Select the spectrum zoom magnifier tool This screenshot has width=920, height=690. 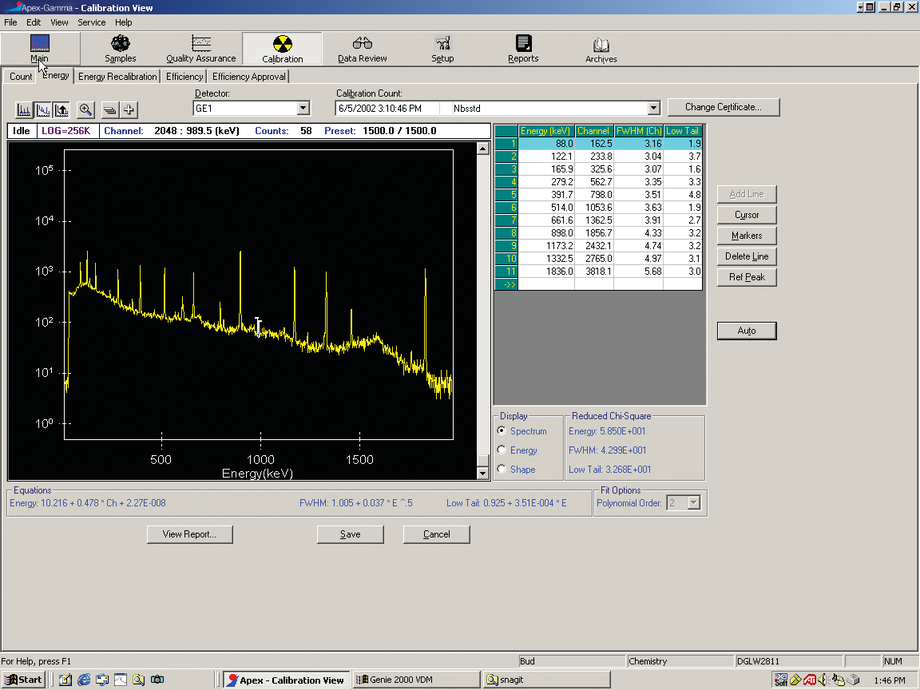pos(86,110)
